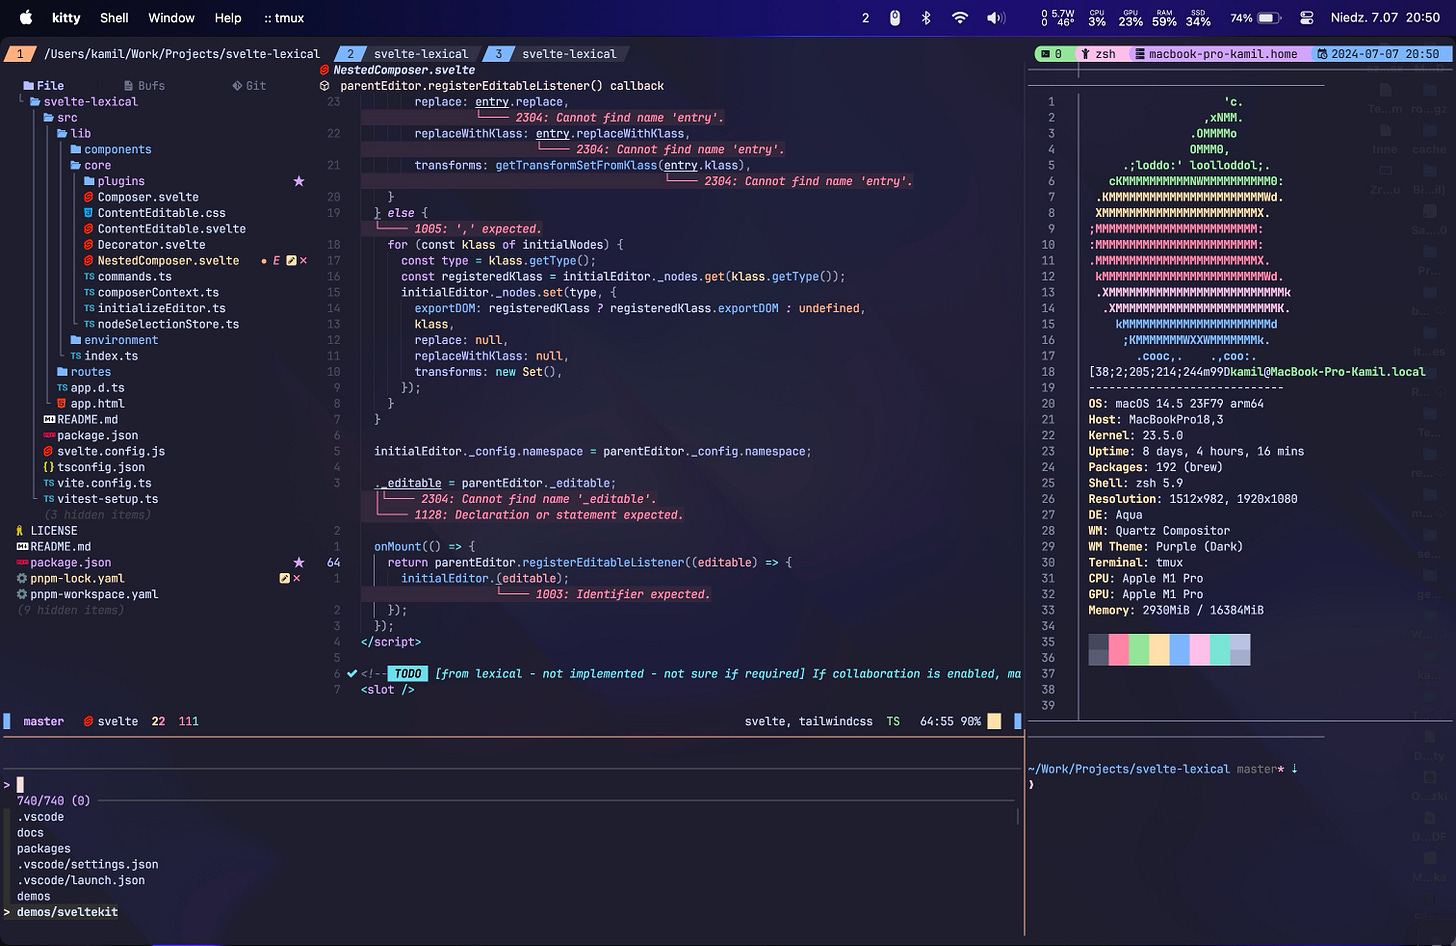Click the star marker on plugins row
This screenshot has width=1456, height=946.
point(298,181)
